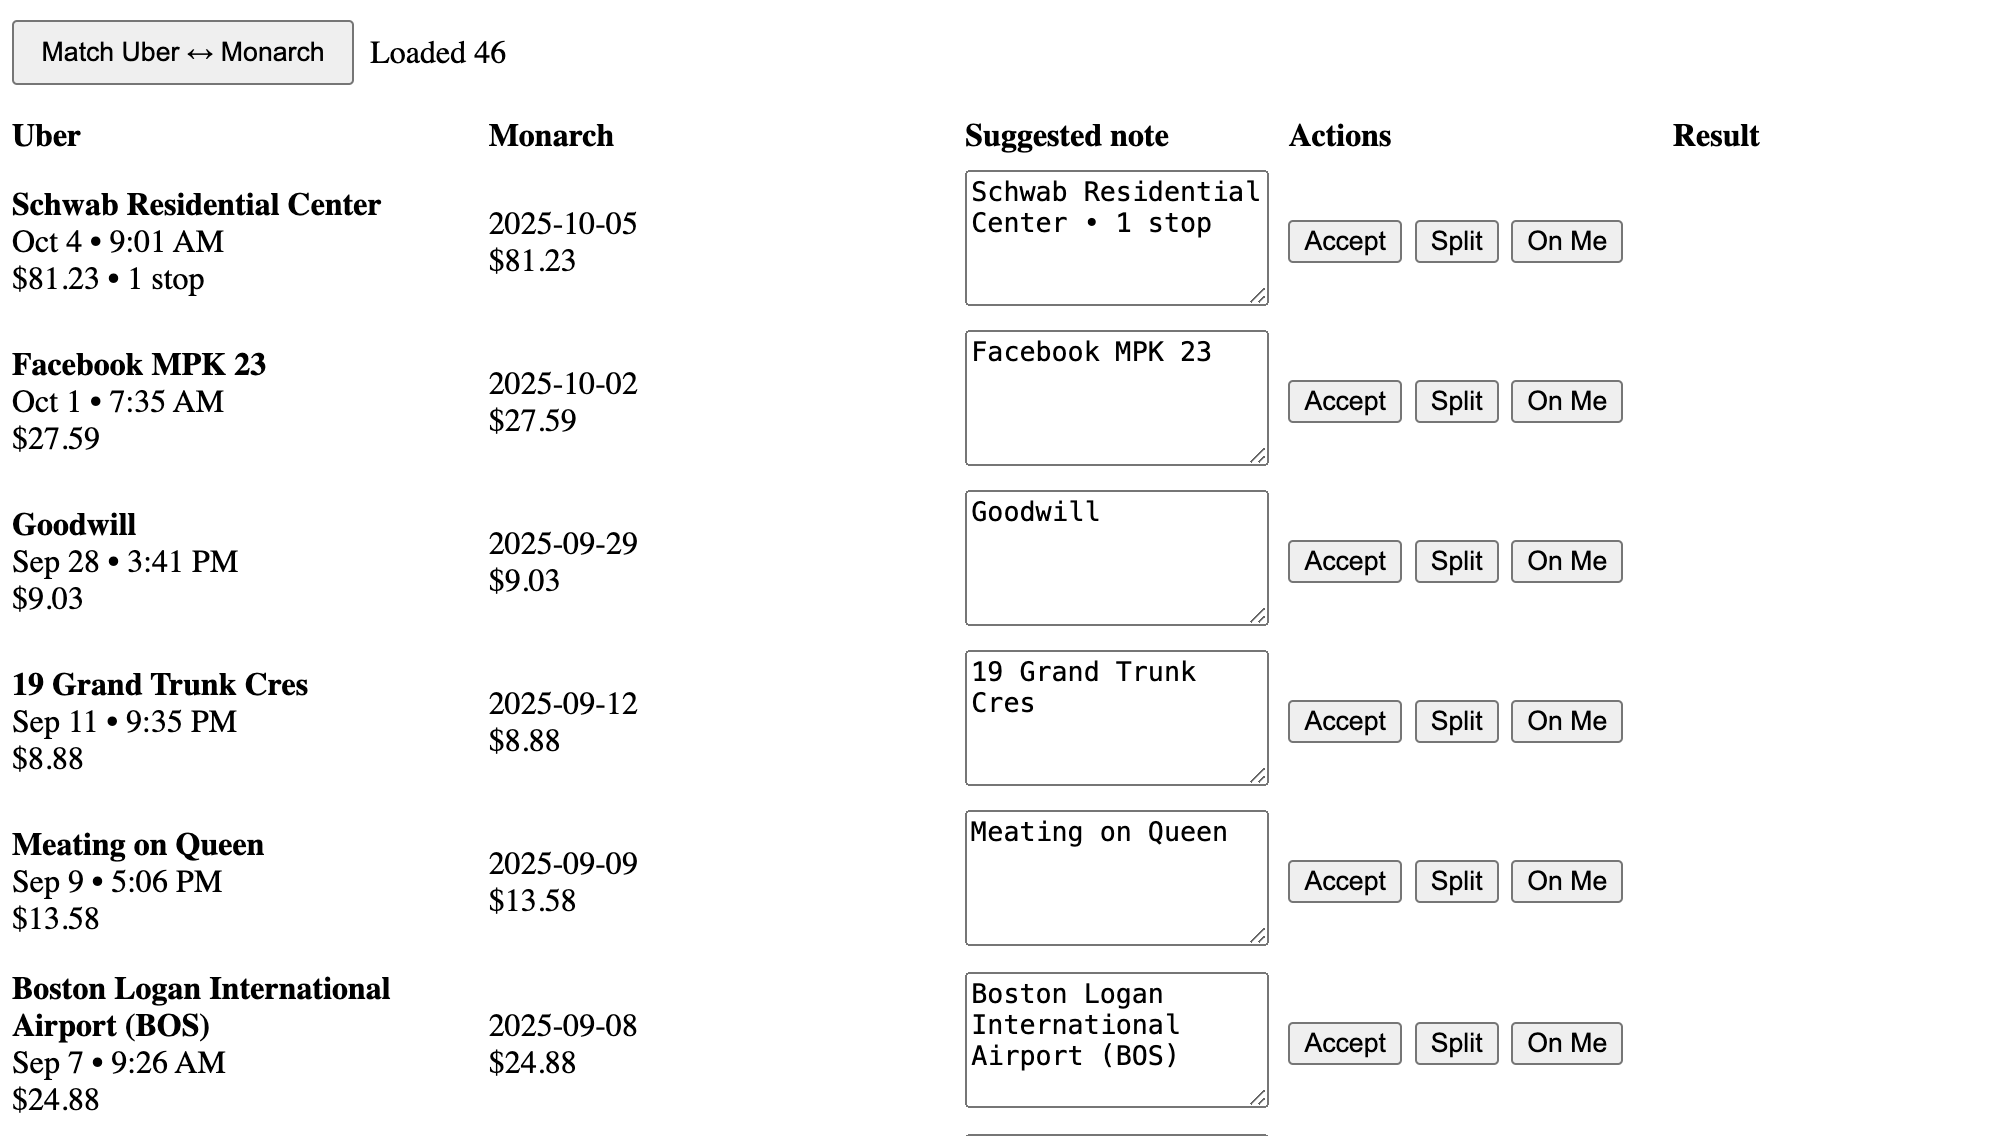Accept the Facebook MPK 23 match

click(1344, 402)
